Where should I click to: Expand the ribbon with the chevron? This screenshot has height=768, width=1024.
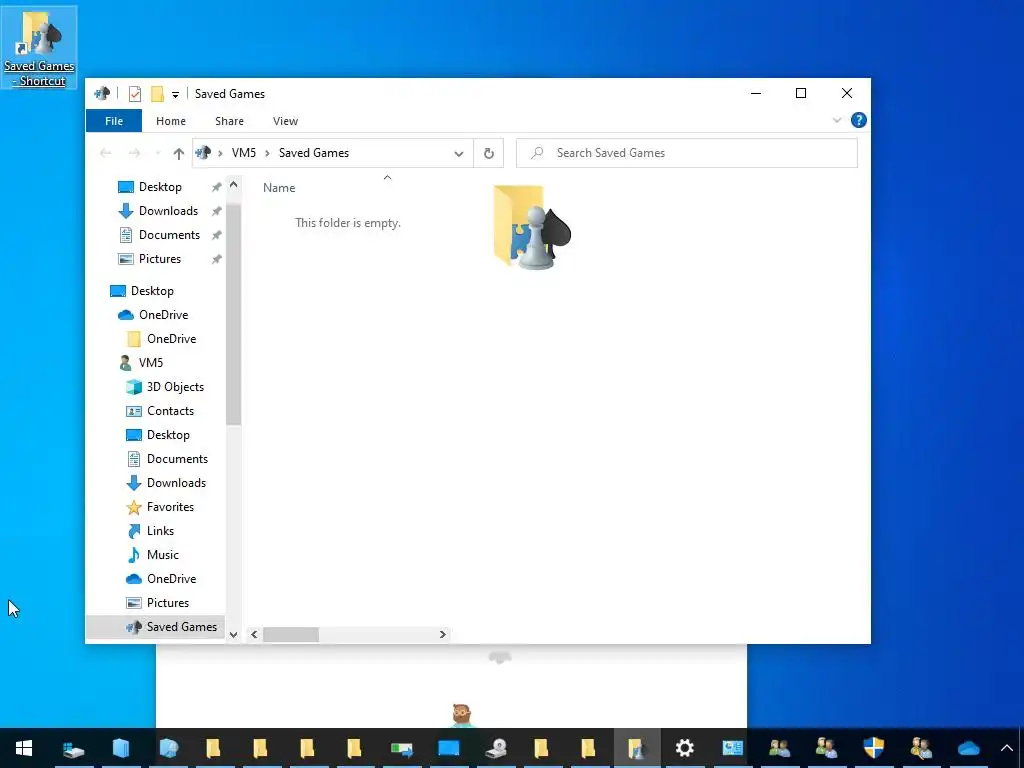[837, 120]
